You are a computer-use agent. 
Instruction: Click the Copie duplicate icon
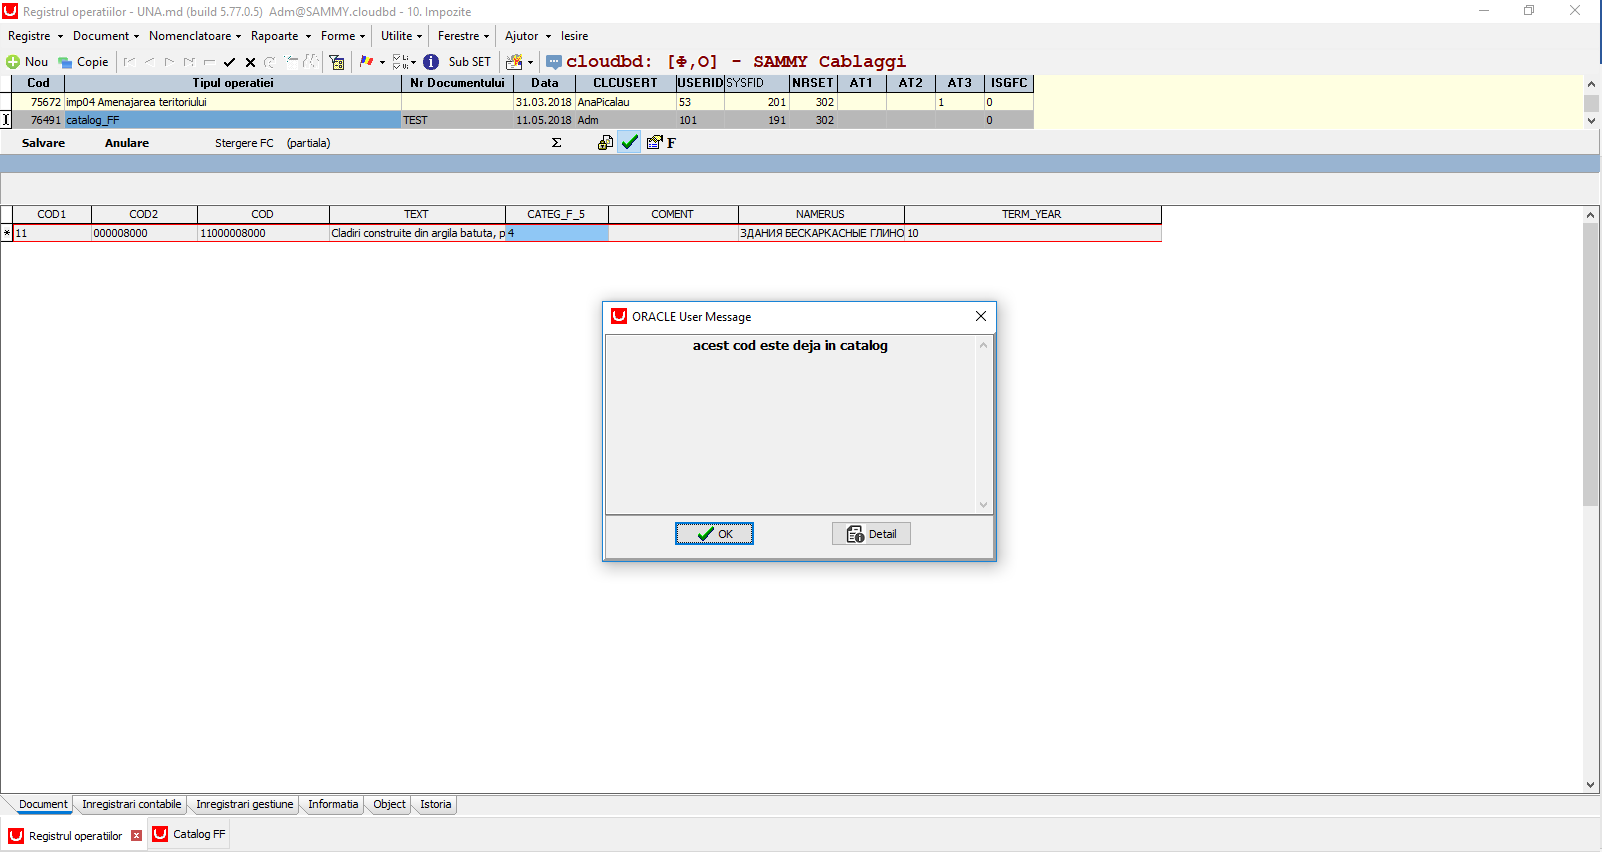(65, 62)
